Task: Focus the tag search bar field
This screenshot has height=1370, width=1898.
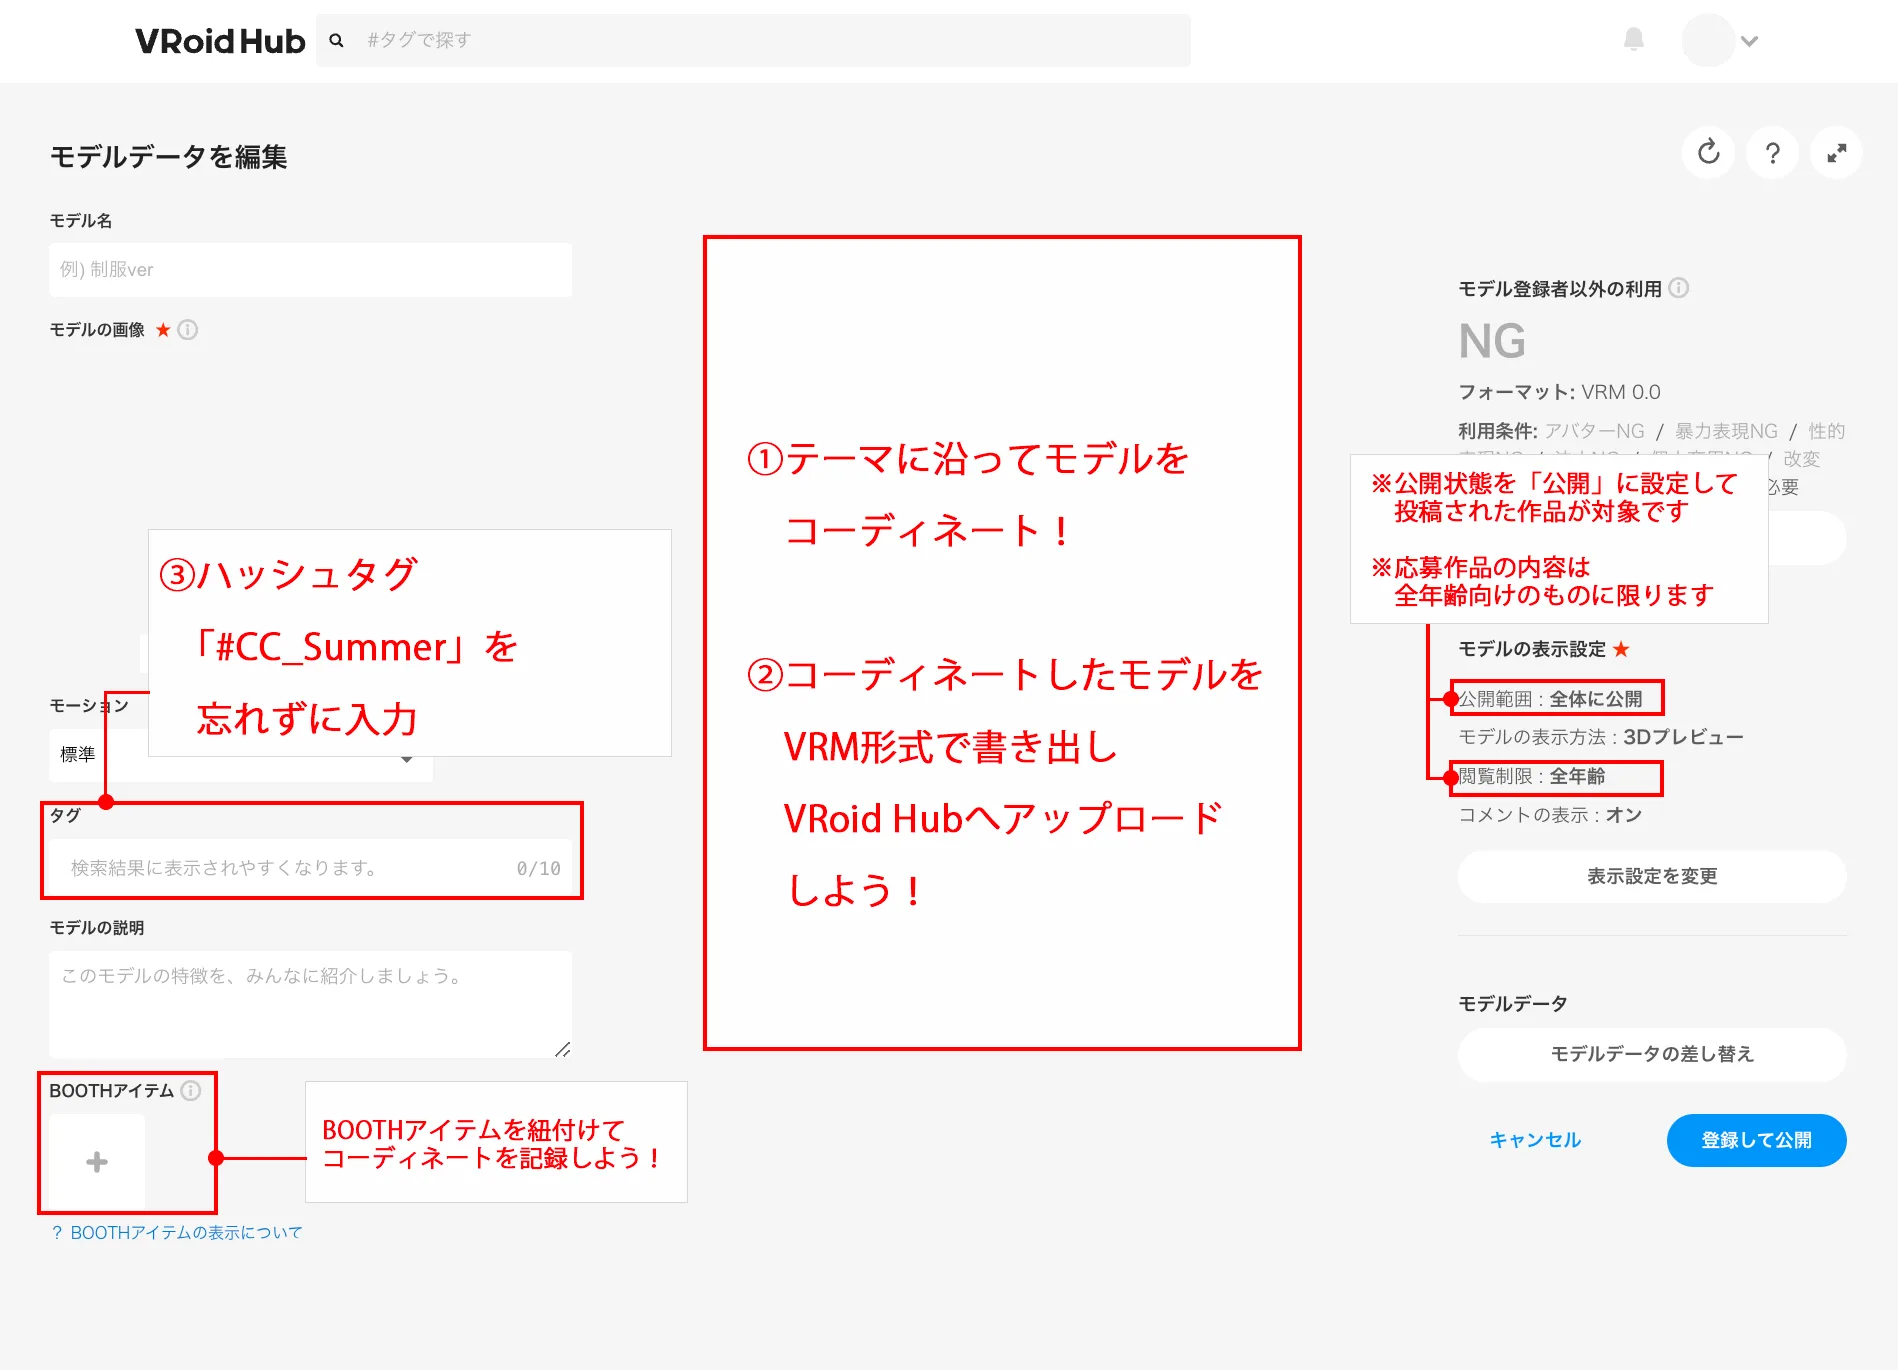Action: (x=754, y=41)
